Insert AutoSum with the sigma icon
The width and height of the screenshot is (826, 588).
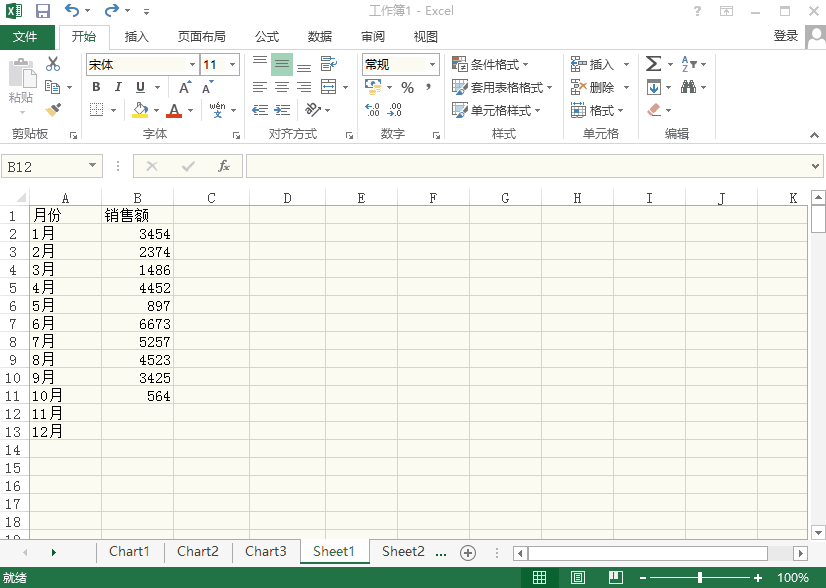point(653,64)
